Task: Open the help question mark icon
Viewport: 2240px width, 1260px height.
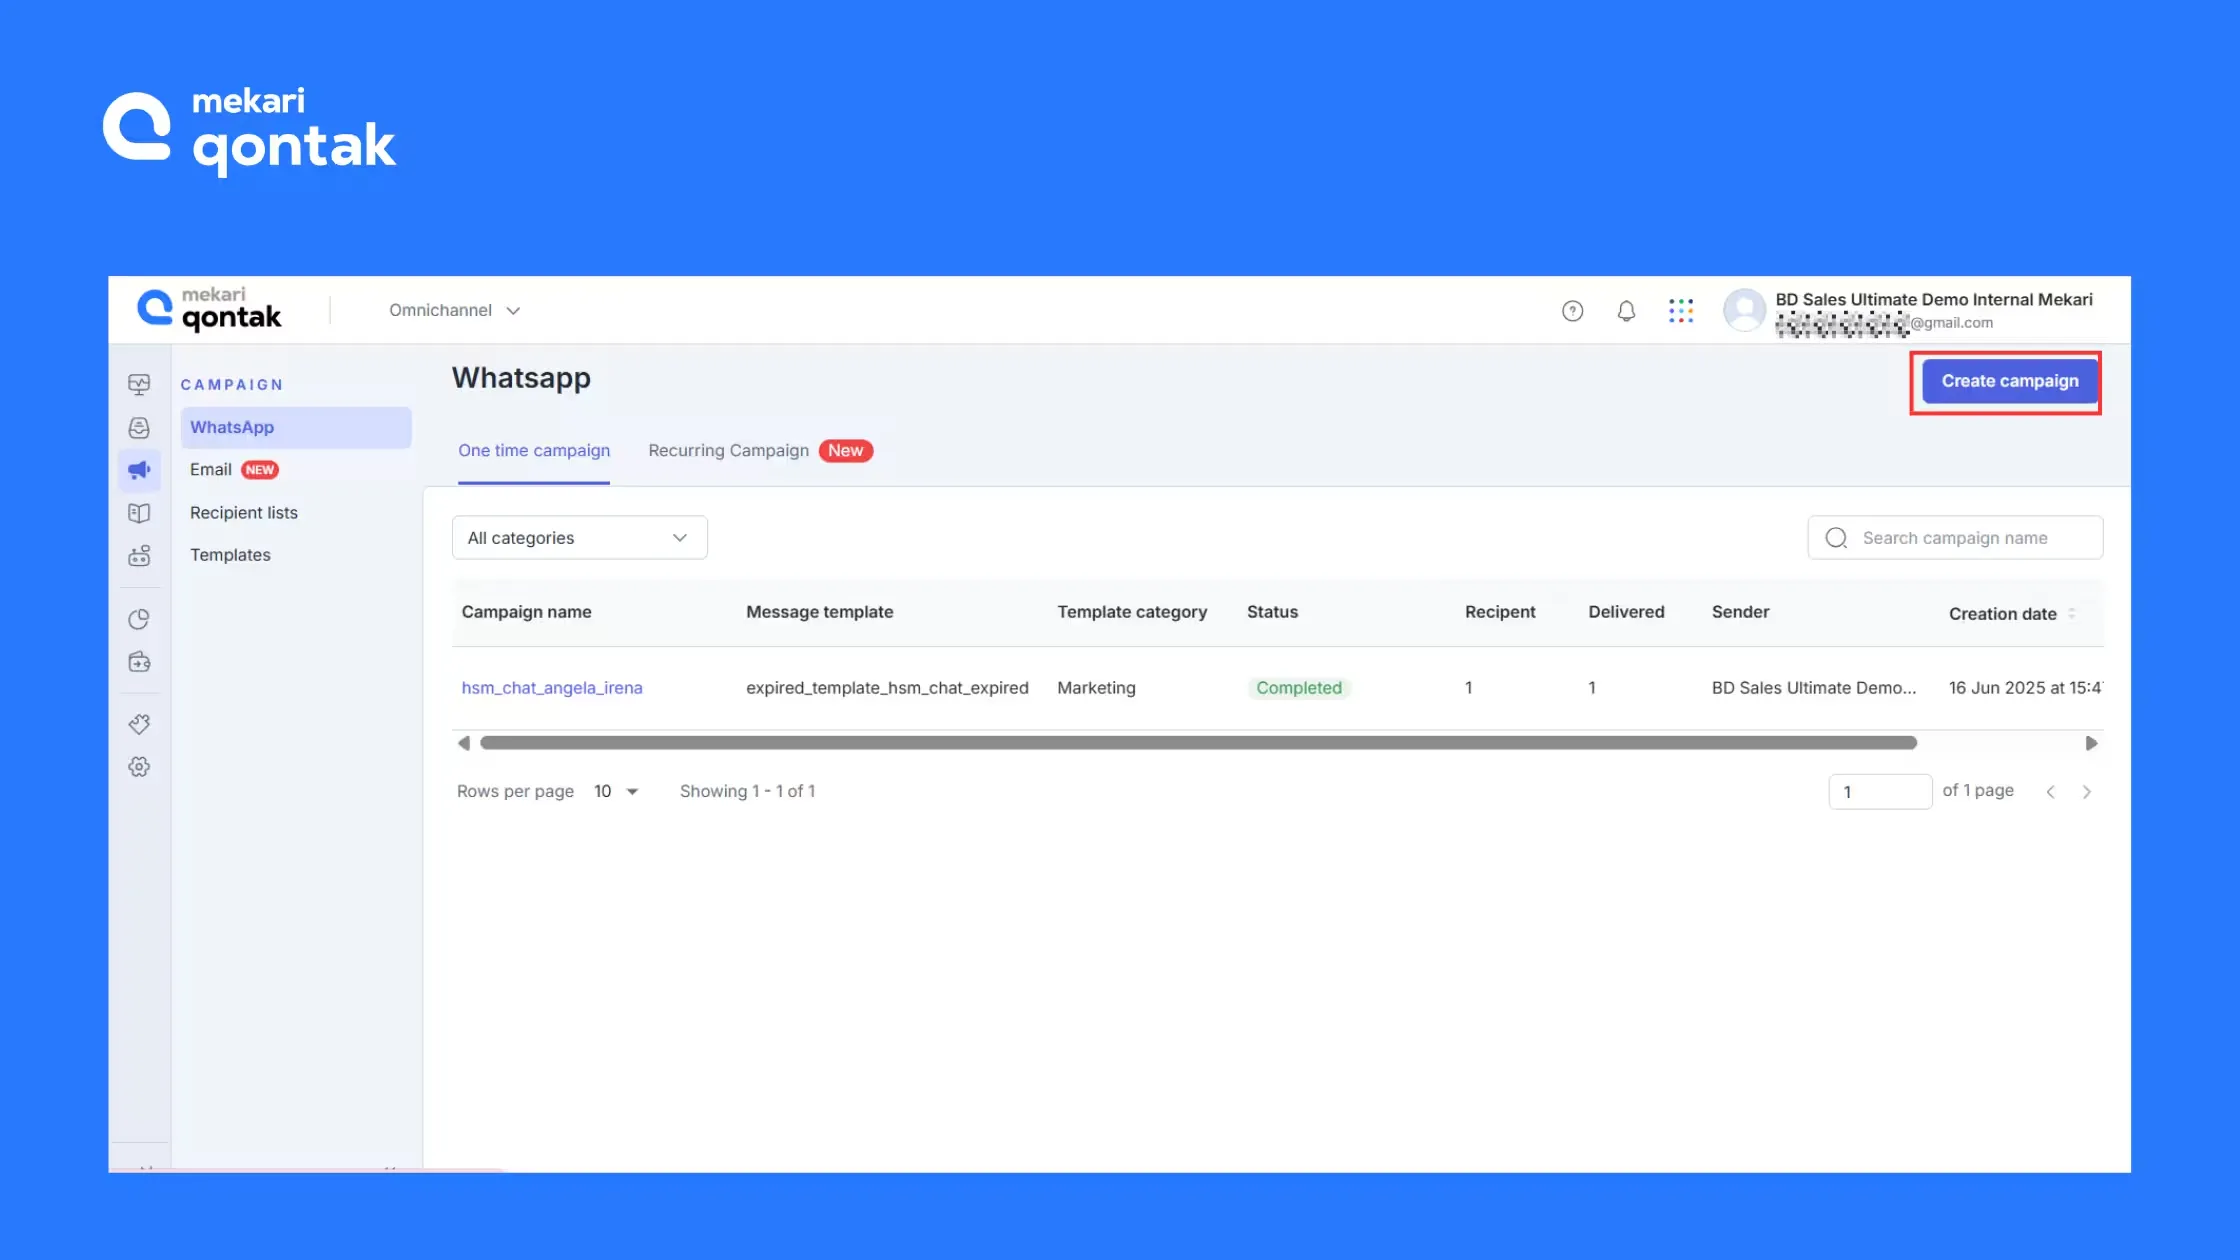Action: (1572, 311)
